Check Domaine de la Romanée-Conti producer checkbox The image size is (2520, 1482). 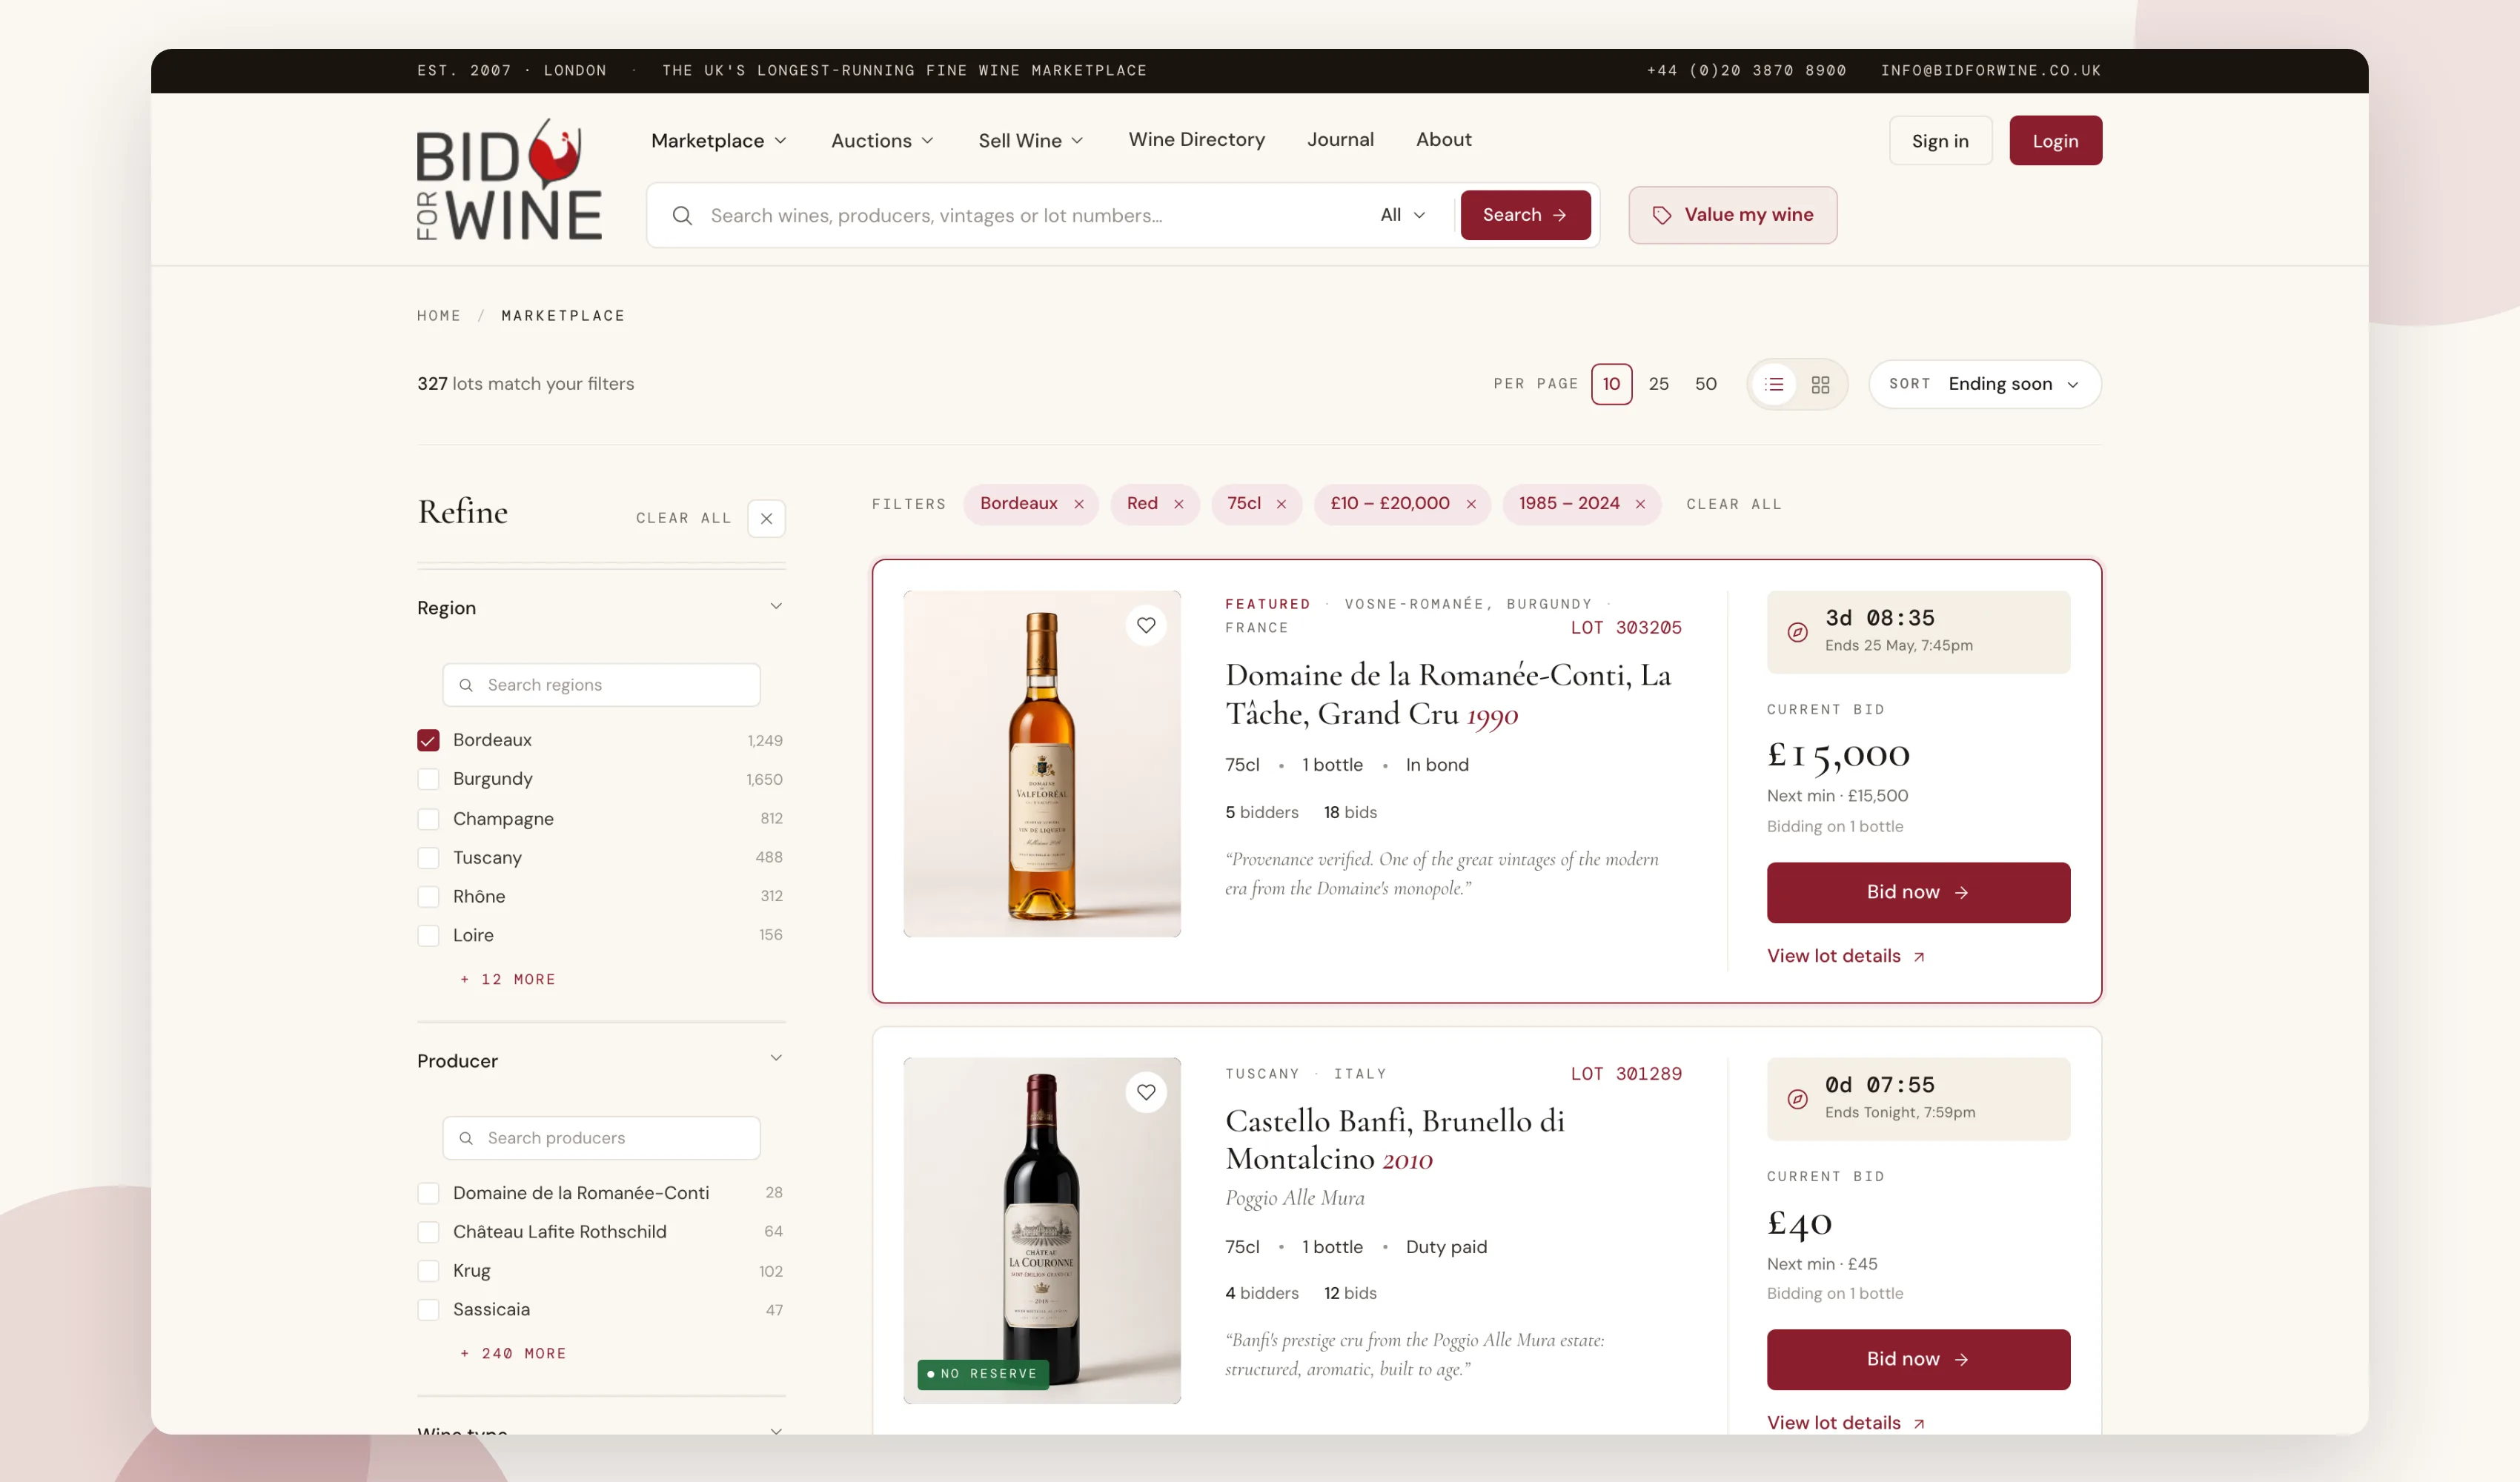click(428, 1193)
